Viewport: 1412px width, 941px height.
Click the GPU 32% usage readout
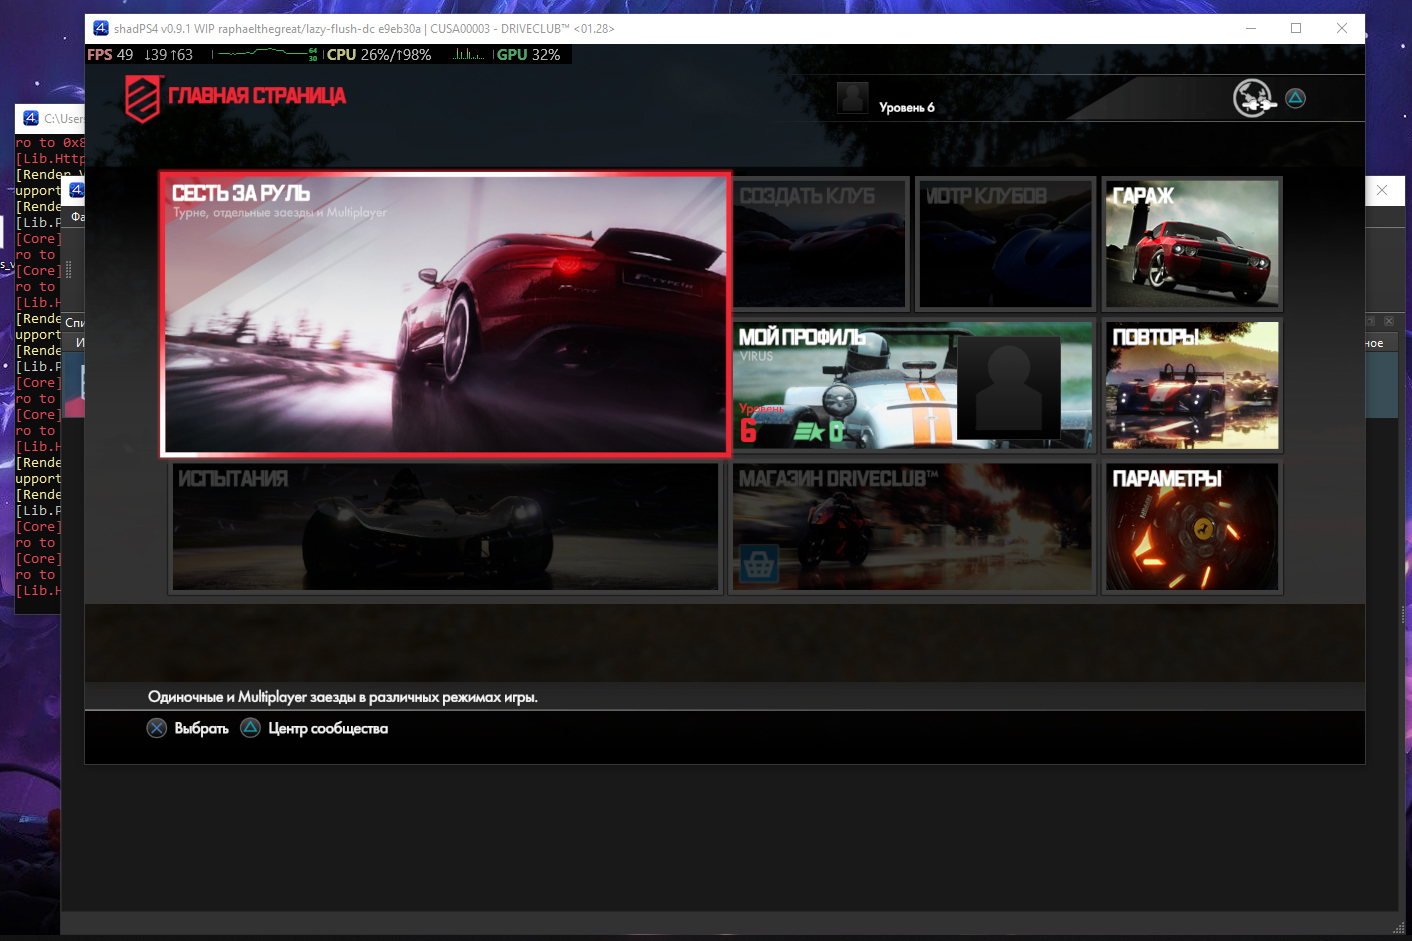[x=528, y=55]
